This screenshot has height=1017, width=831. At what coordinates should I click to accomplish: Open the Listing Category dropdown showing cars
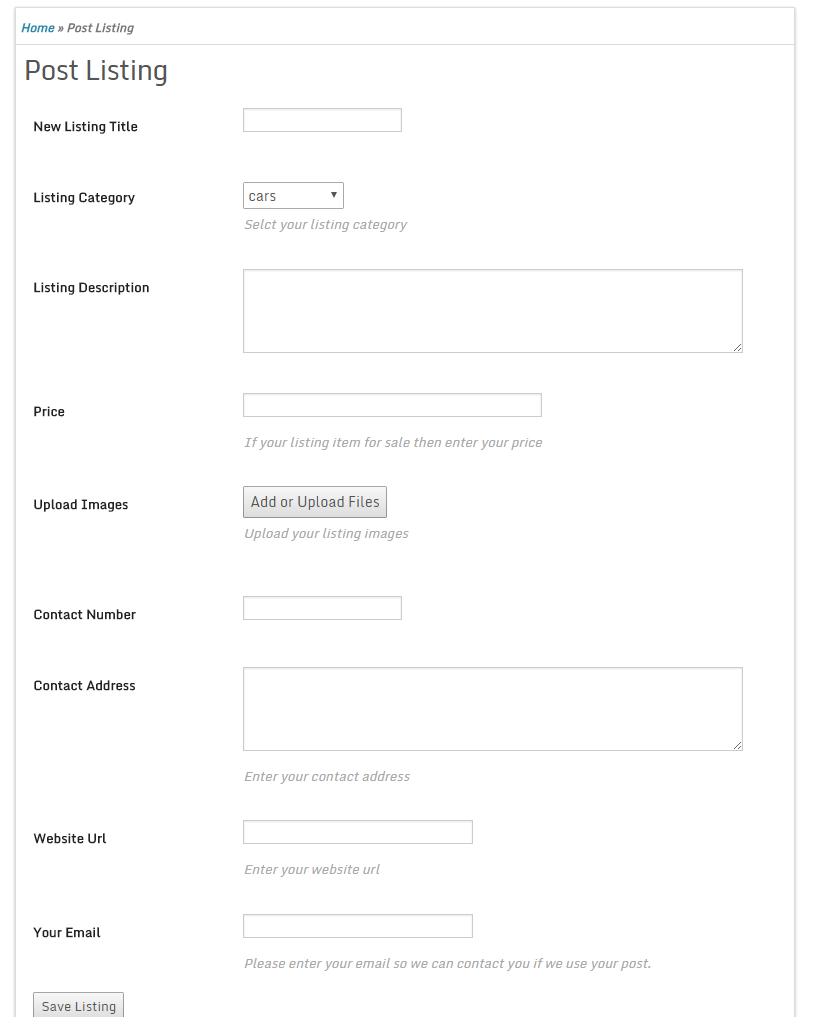pyautogui.click(x=293, y=196)
